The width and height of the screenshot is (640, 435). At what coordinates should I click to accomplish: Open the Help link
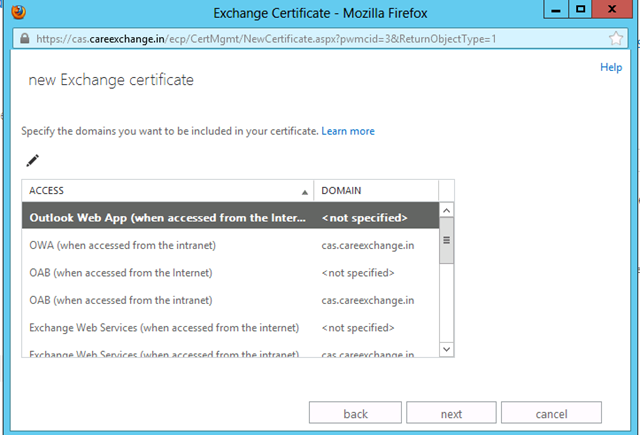[611, 67]
